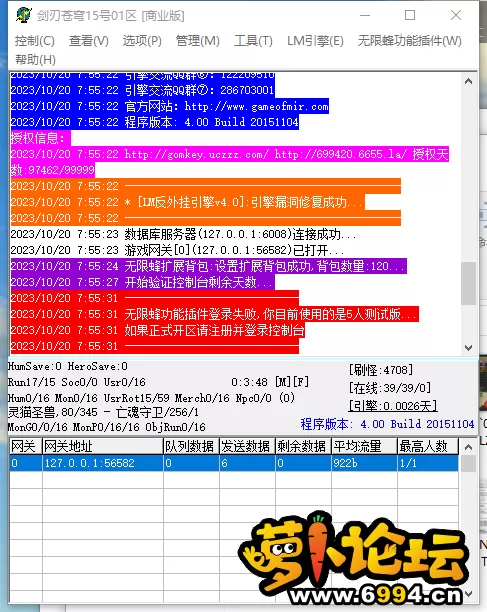This screenshot has height=612, width=487.
Task: Click log line 数据库服务器(127.0.0.1:6008)连接成功
Action: (183, 234)
